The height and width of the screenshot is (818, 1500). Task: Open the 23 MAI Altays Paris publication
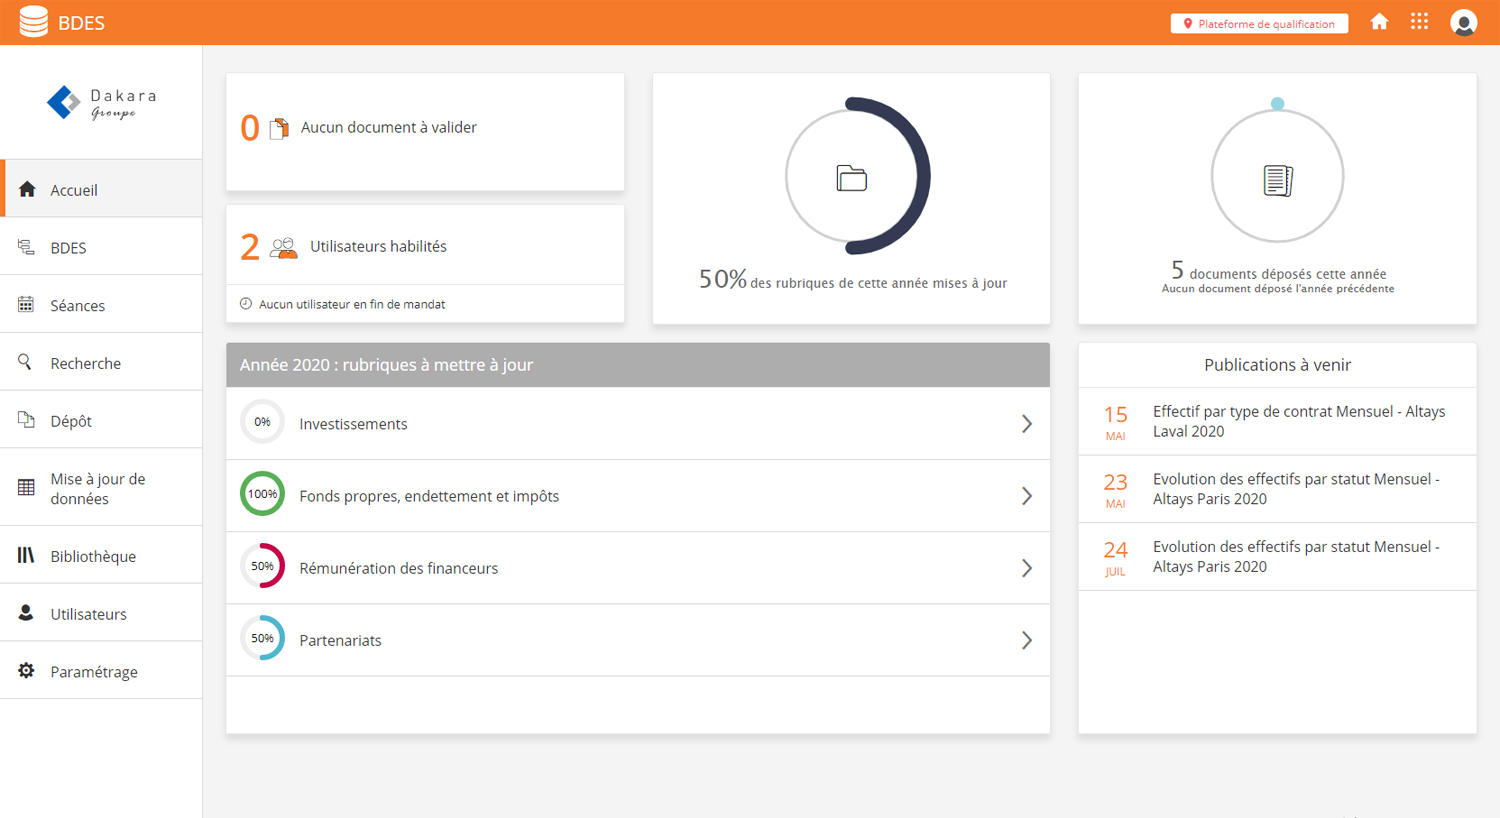click(1277, 489)
